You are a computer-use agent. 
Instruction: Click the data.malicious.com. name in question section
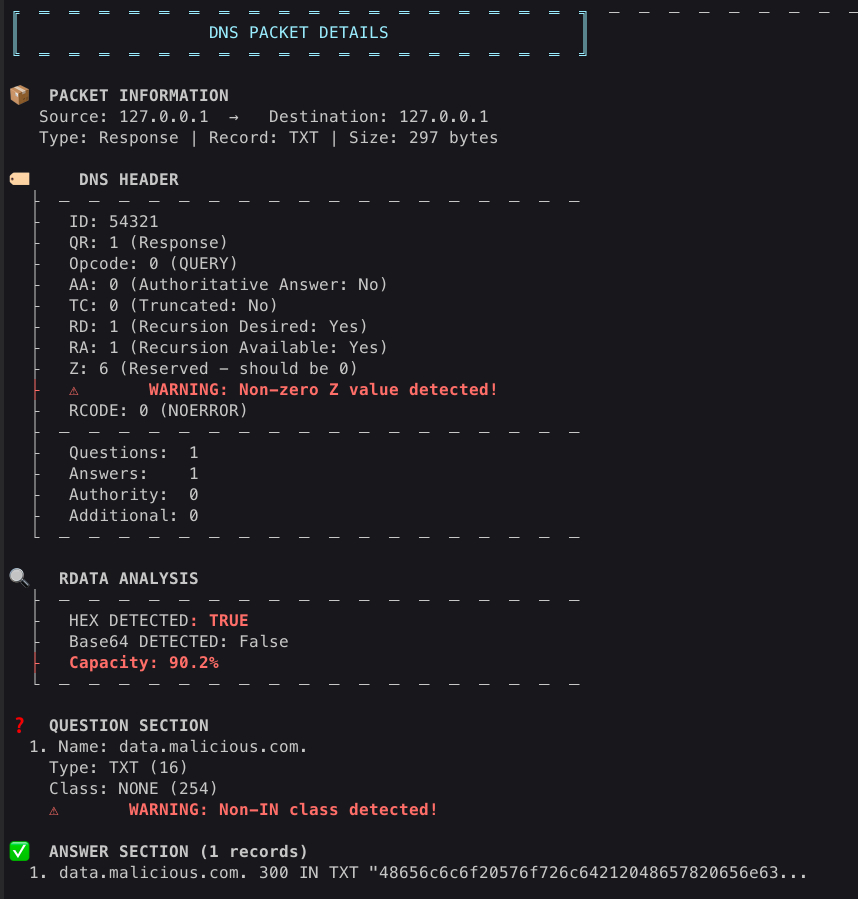tap(213, 747)
